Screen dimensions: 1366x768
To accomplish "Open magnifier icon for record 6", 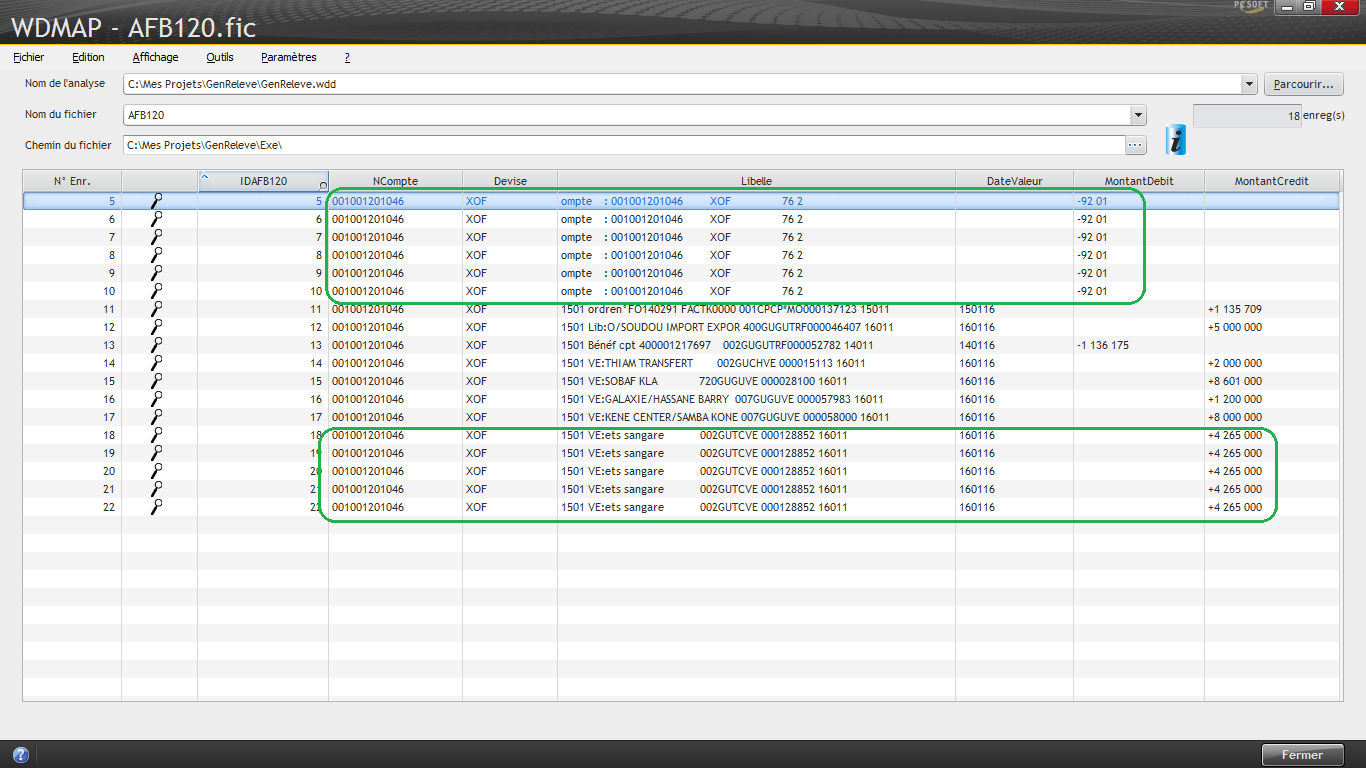I will pyautogui.click(x=157, y=219).
